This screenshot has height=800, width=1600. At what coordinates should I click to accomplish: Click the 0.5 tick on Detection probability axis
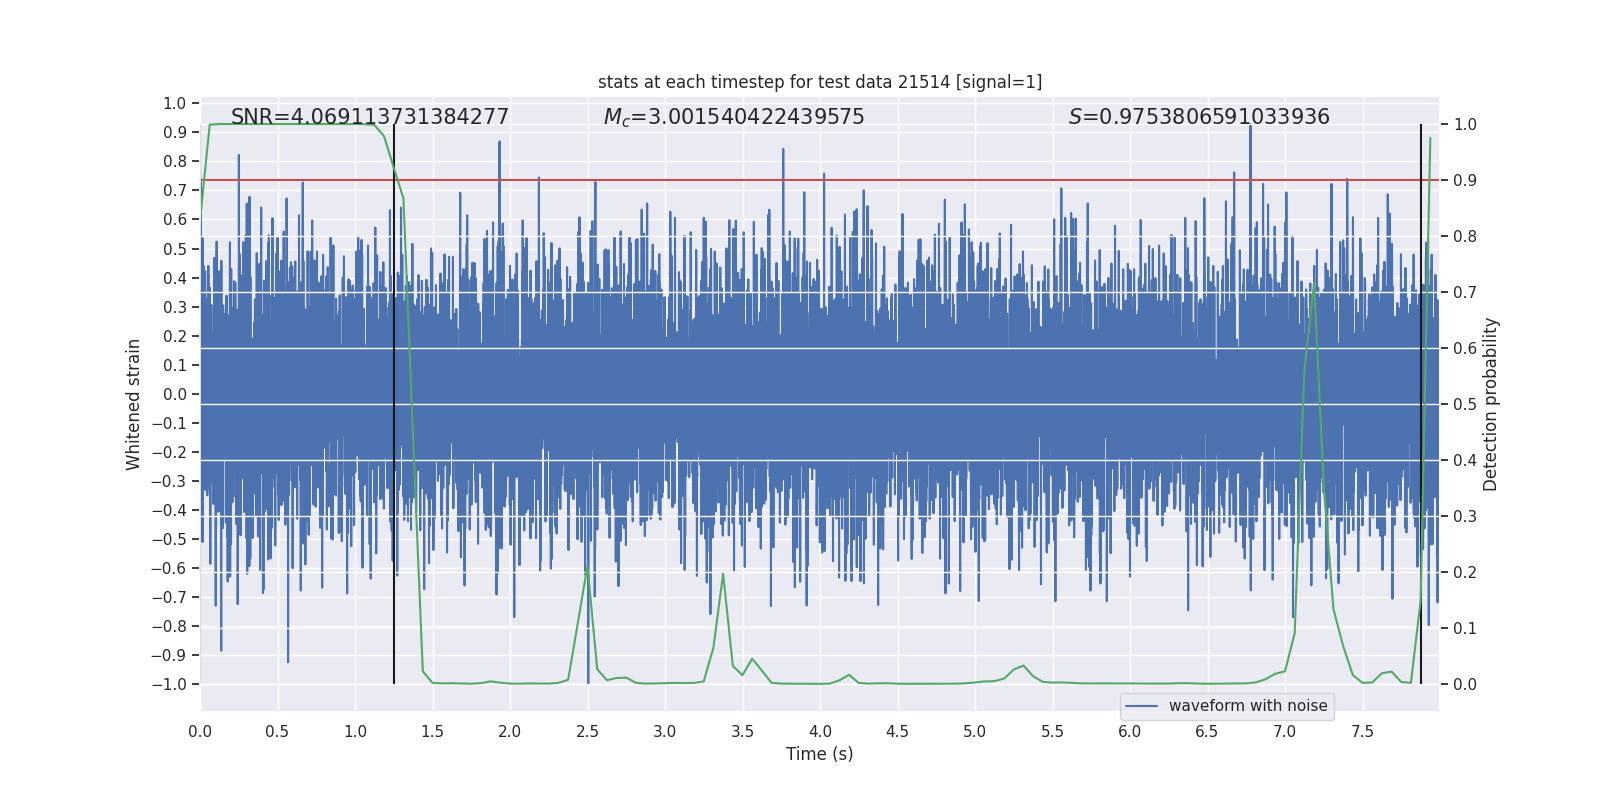[1464, 405]
